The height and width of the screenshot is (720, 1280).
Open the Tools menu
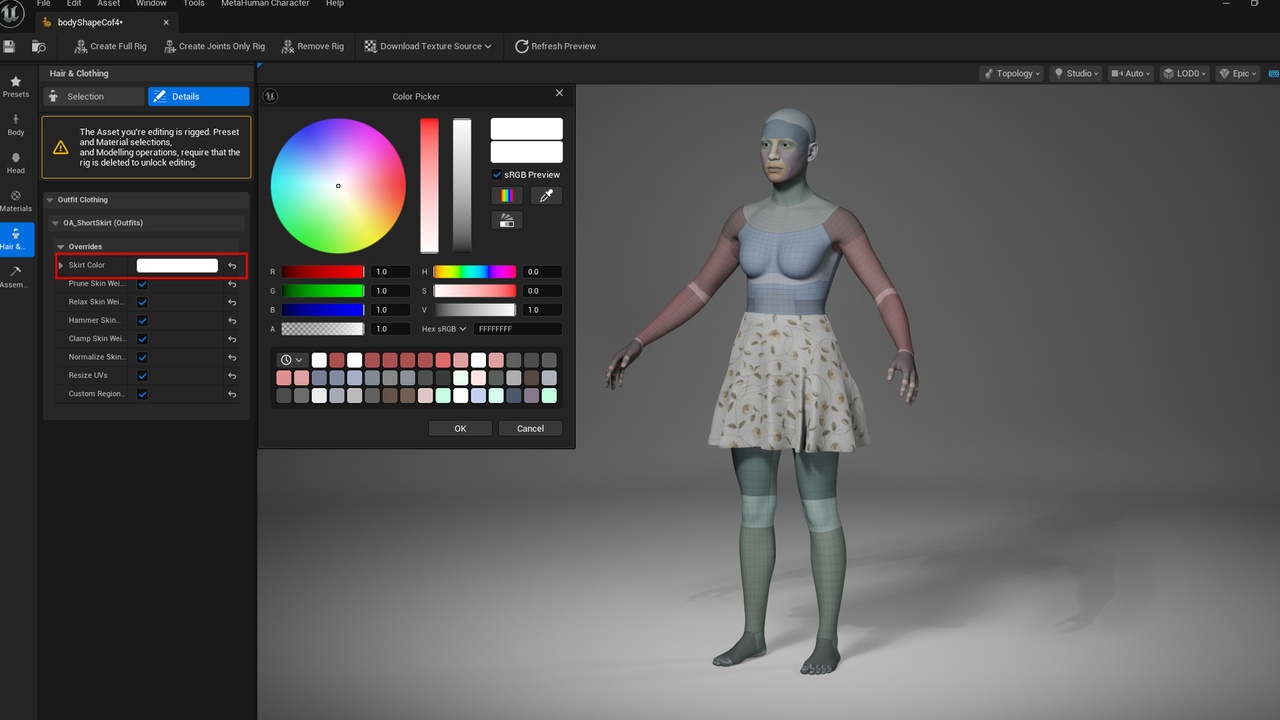pyautogui.click(x=194, y=4)
